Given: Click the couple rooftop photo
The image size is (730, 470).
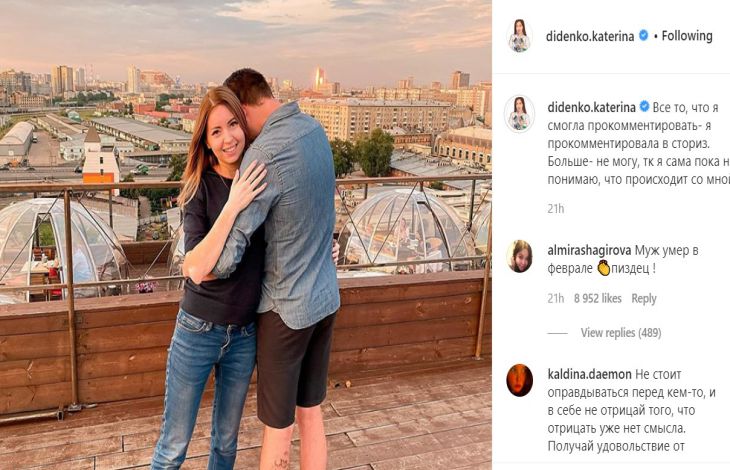Looking at the screenshot, I should [246, 235].
